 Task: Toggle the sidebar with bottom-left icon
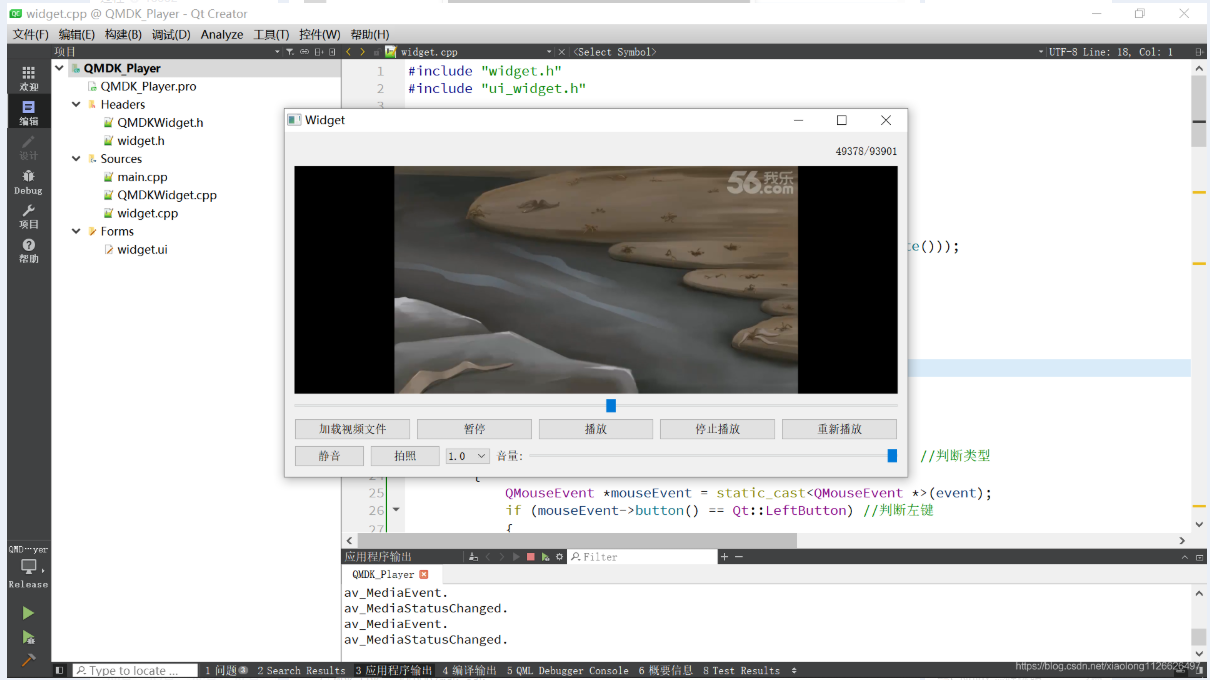coord(60,670)
